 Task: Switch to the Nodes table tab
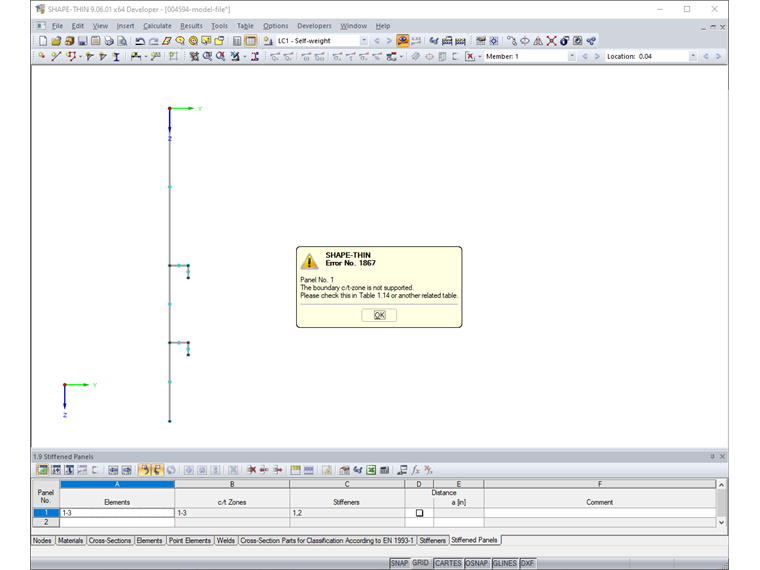point(42,540)
